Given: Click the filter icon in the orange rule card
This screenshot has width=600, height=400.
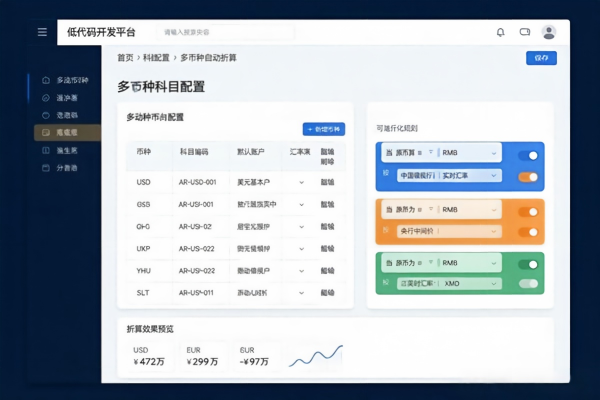Looking at the screenshot, I should click(x=430, y=209).
